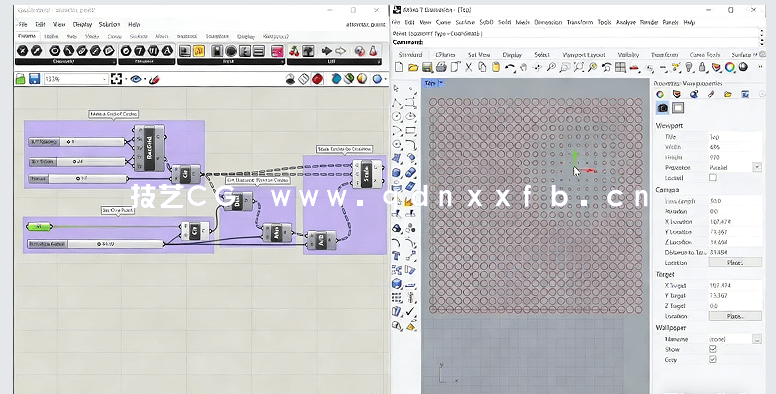
Task: Toggle the wallpaper Show checkbox
Action: (713, 349)
